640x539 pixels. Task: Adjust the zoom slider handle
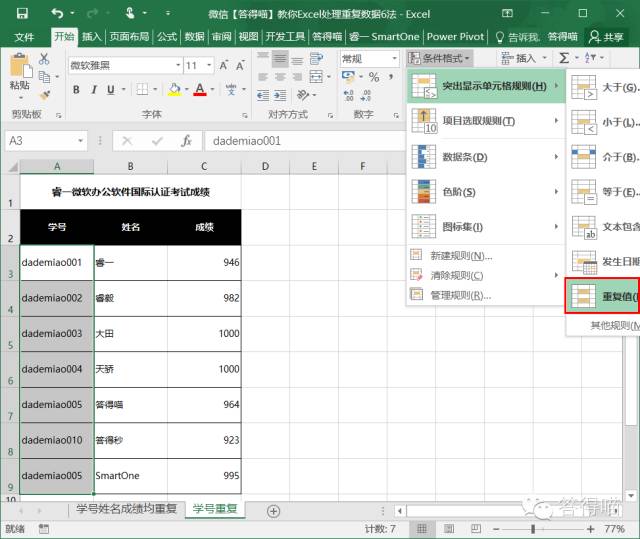point(533,529)
